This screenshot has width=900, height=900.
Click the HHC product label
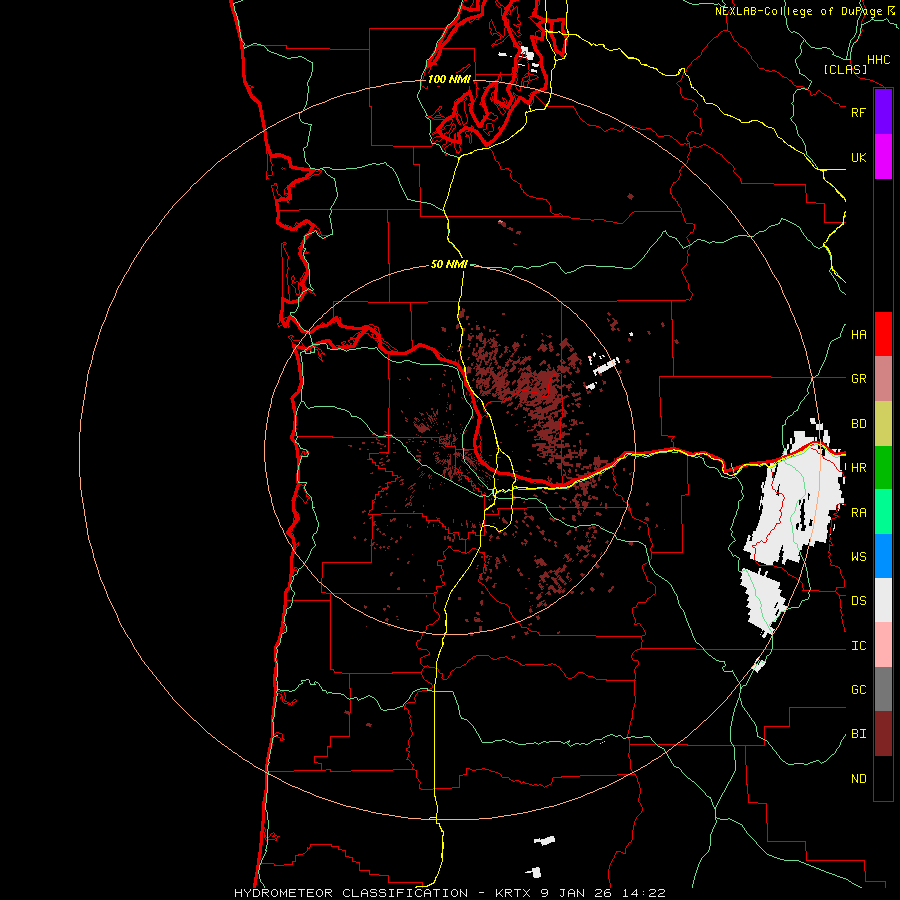point(879,60)
